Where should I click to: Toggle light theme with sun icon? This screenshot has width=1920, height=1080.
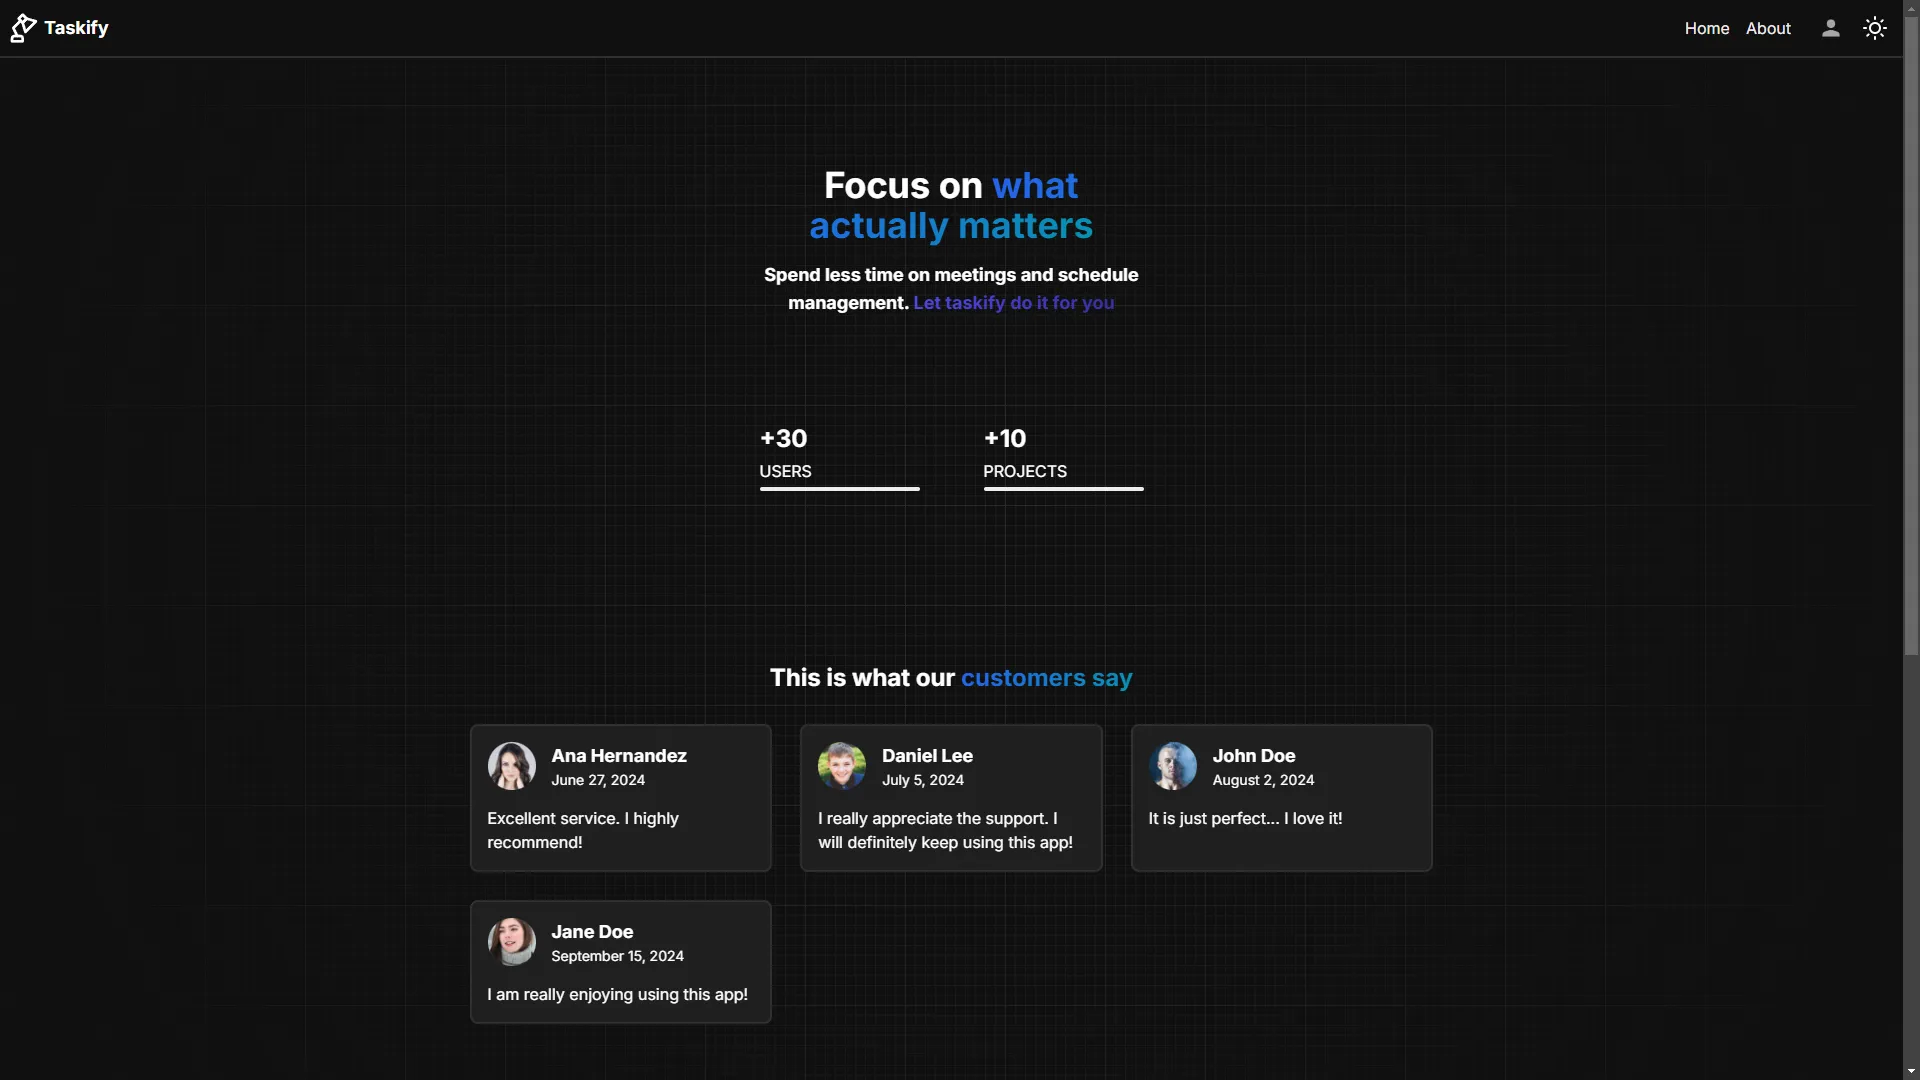(1875, 28)
